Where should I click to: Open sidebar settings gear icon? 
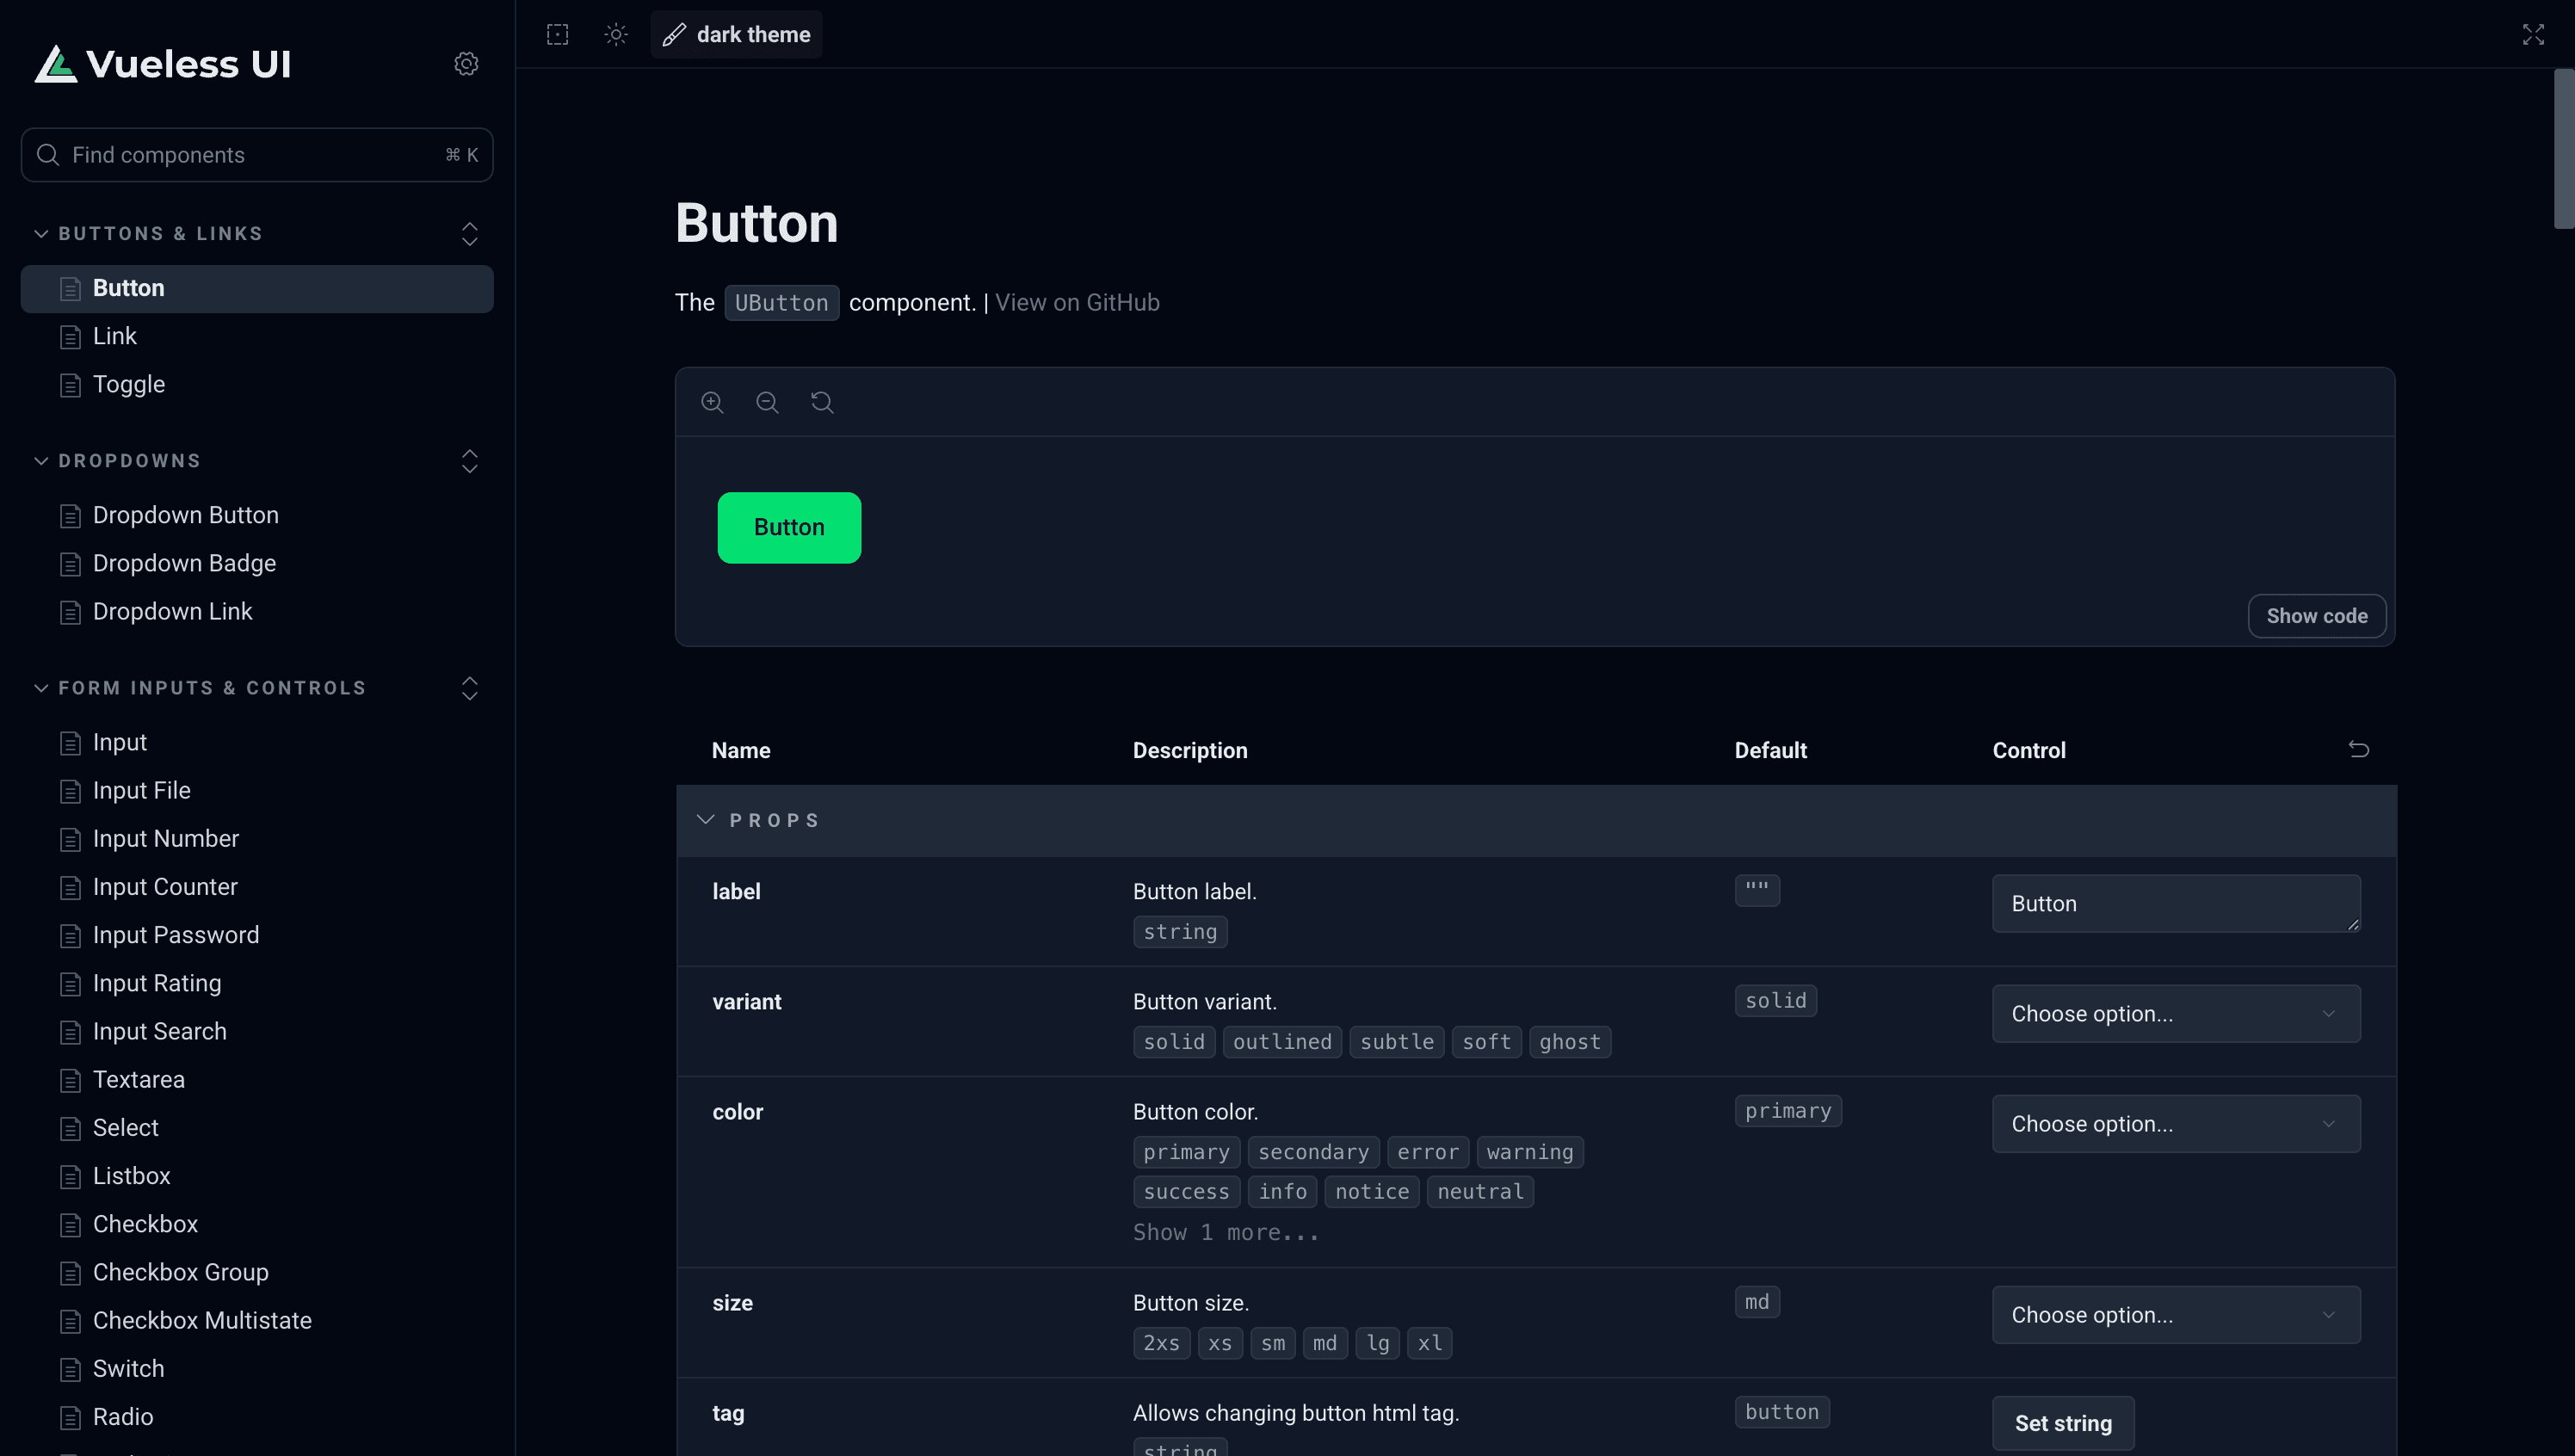tap(466, 64)
